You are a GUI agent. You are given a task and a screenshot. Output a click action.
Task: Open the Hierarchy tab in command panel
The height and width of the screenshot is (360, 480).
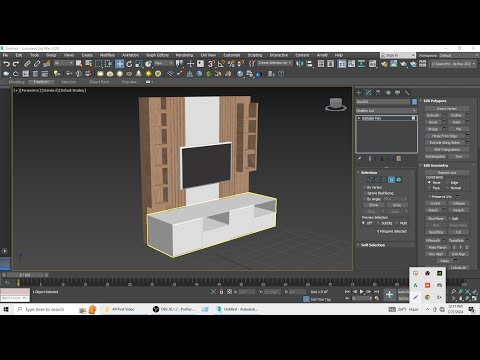378,93
